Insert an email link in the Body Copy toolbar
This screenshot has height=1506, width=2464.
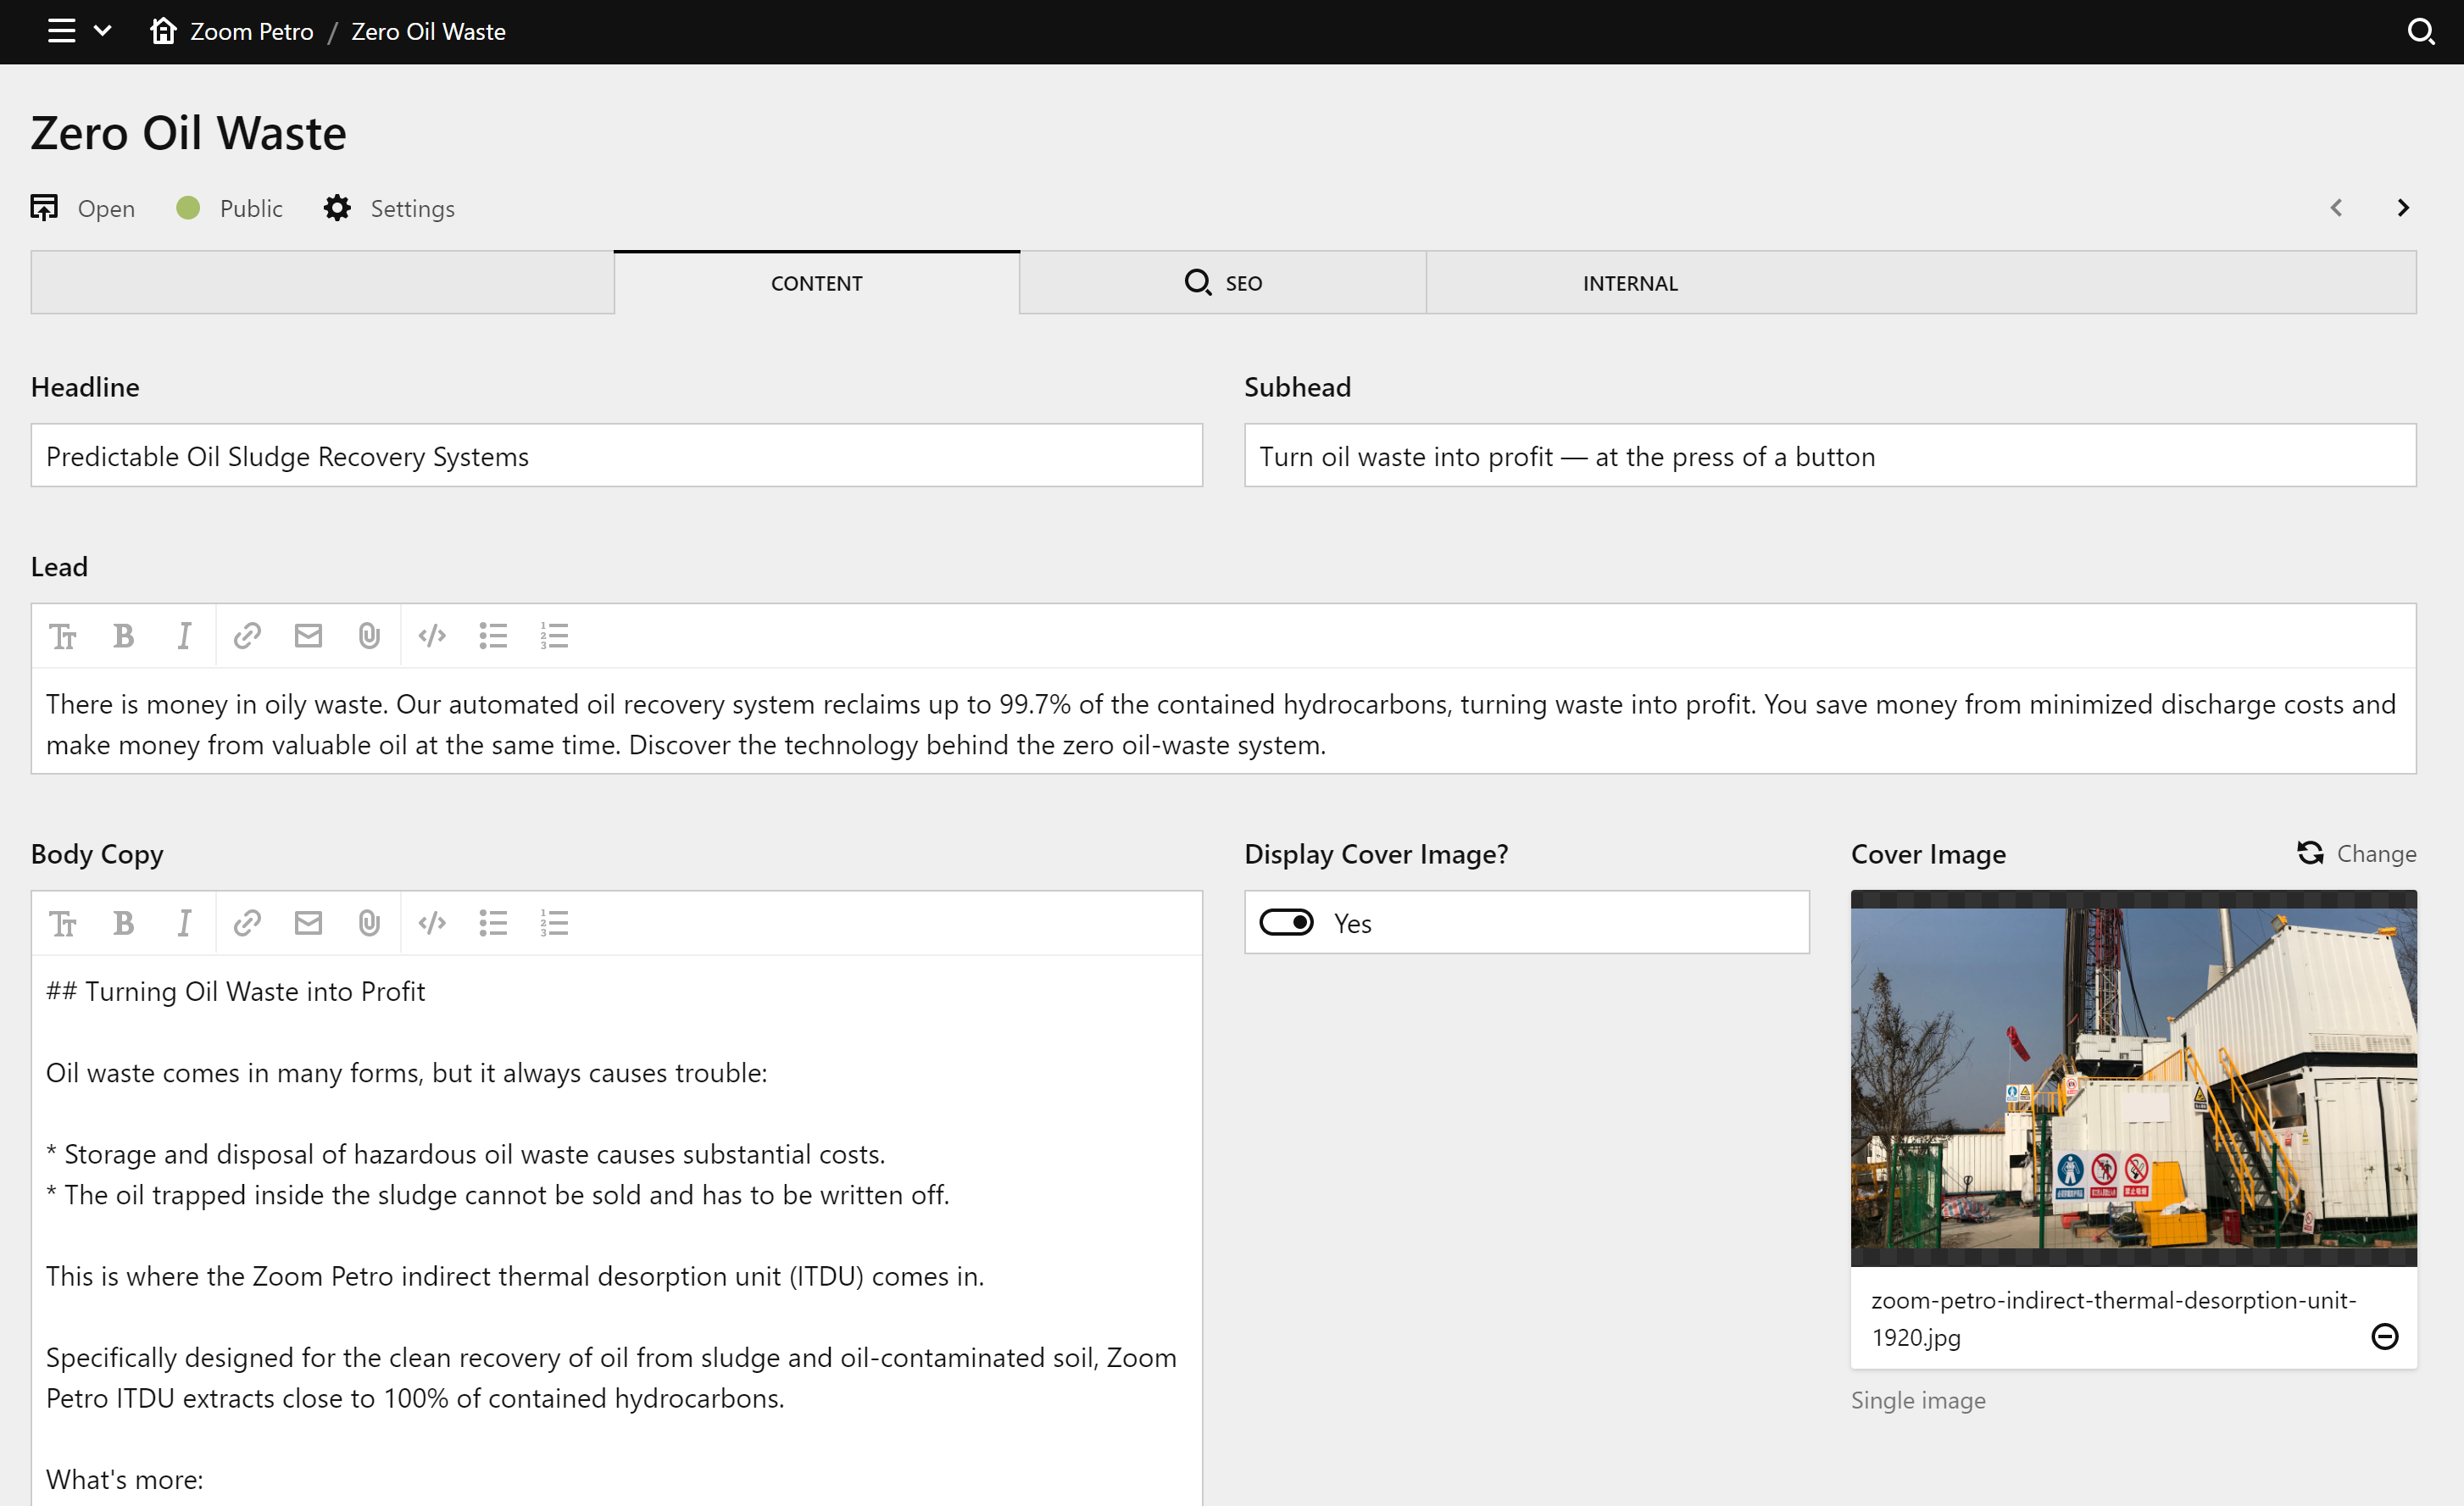(308, 922)
